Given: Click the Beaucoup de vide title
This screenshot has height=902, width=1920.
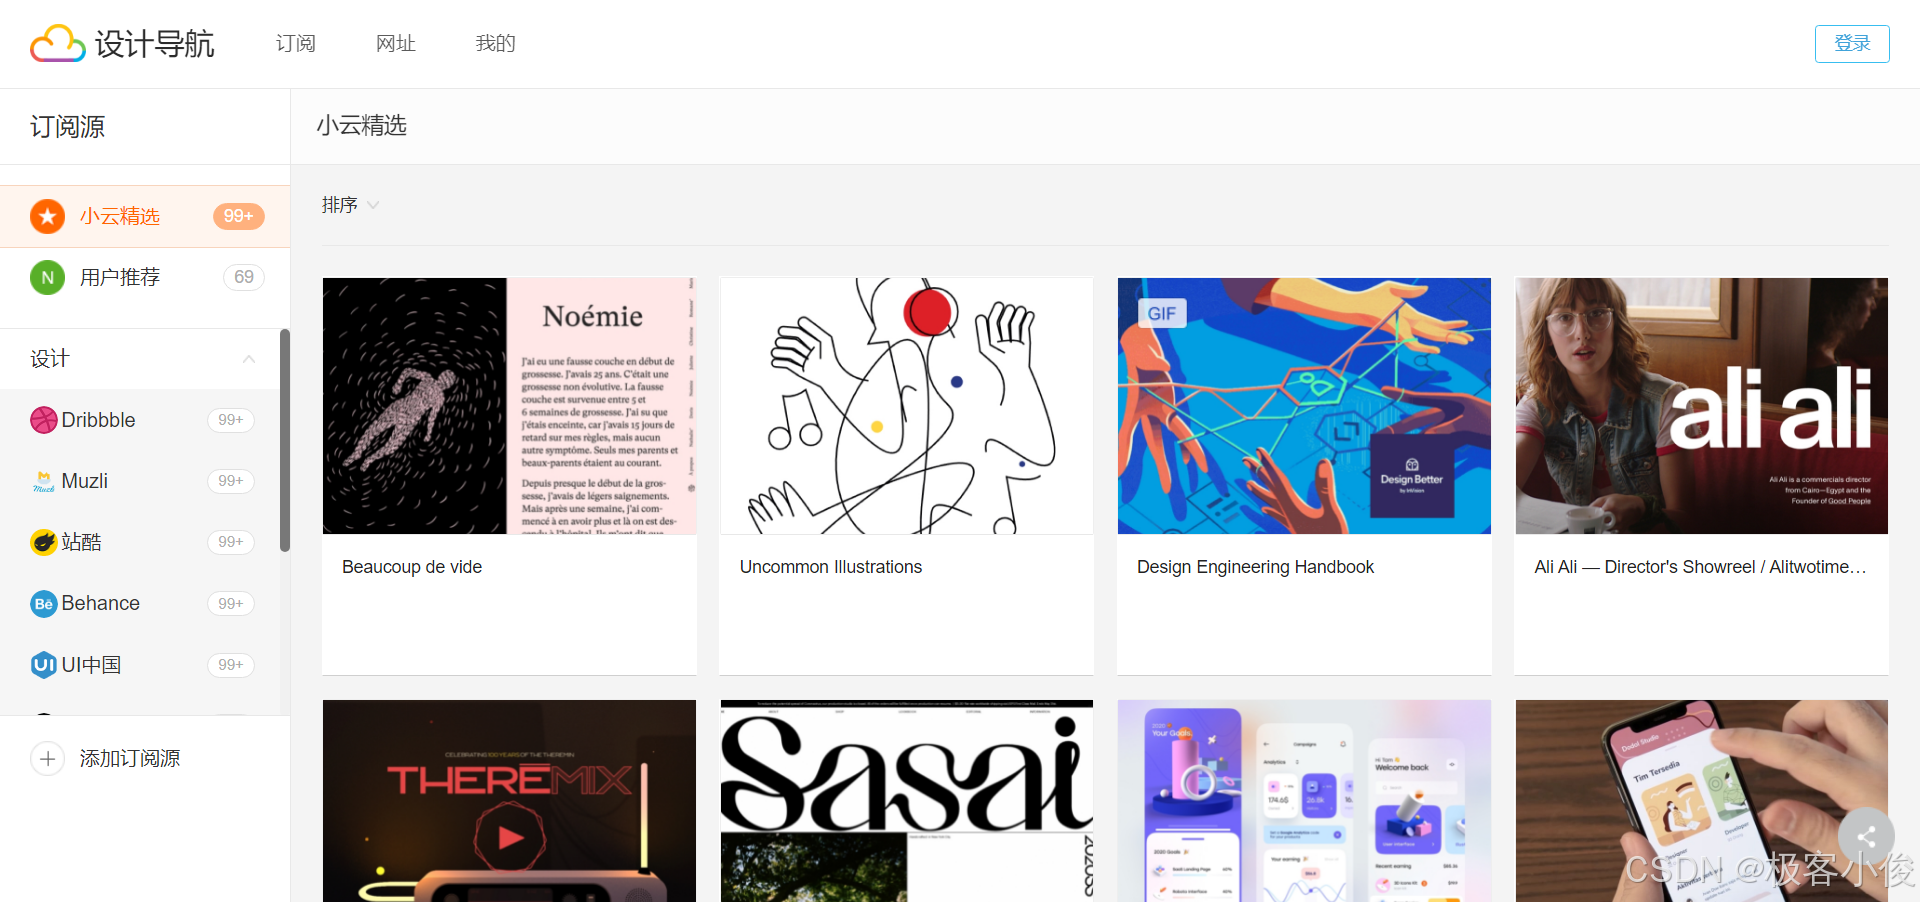Looking at the screenshot, I should click(412, 567).
